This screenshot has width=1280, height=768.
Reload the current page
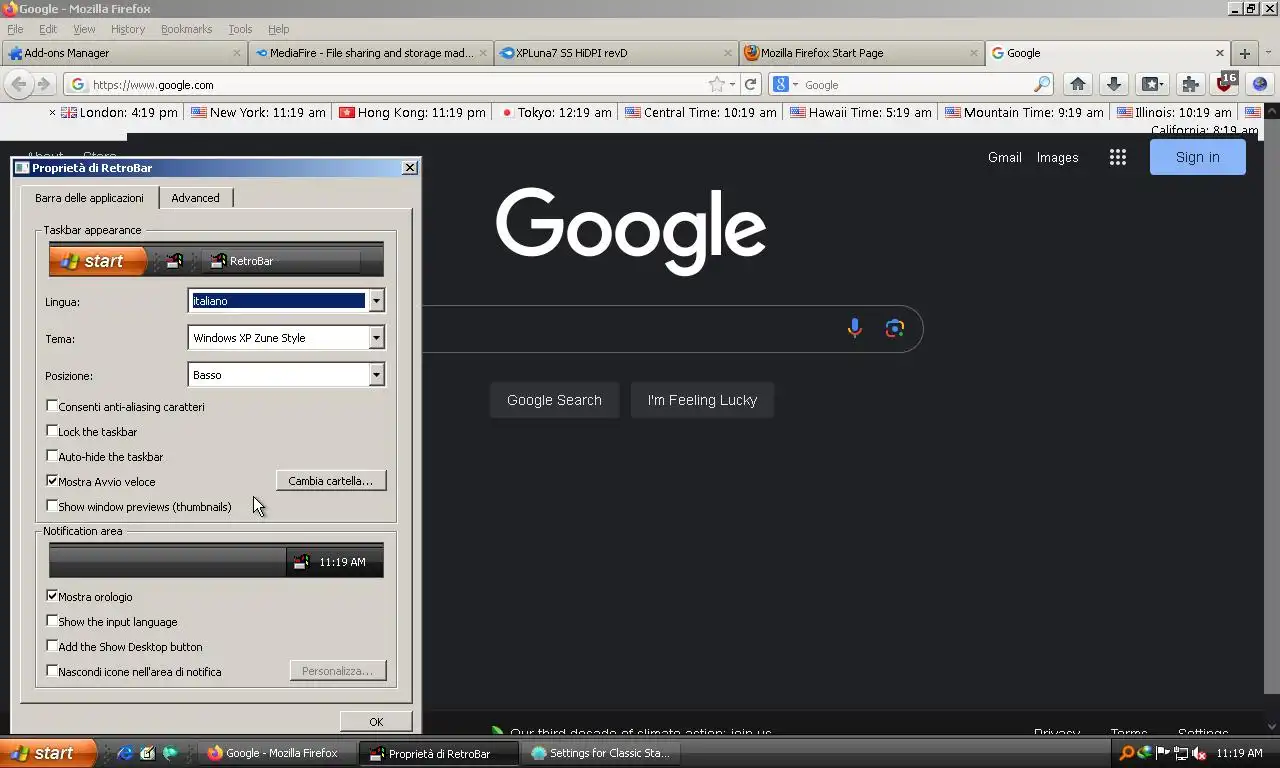point(751,85)
